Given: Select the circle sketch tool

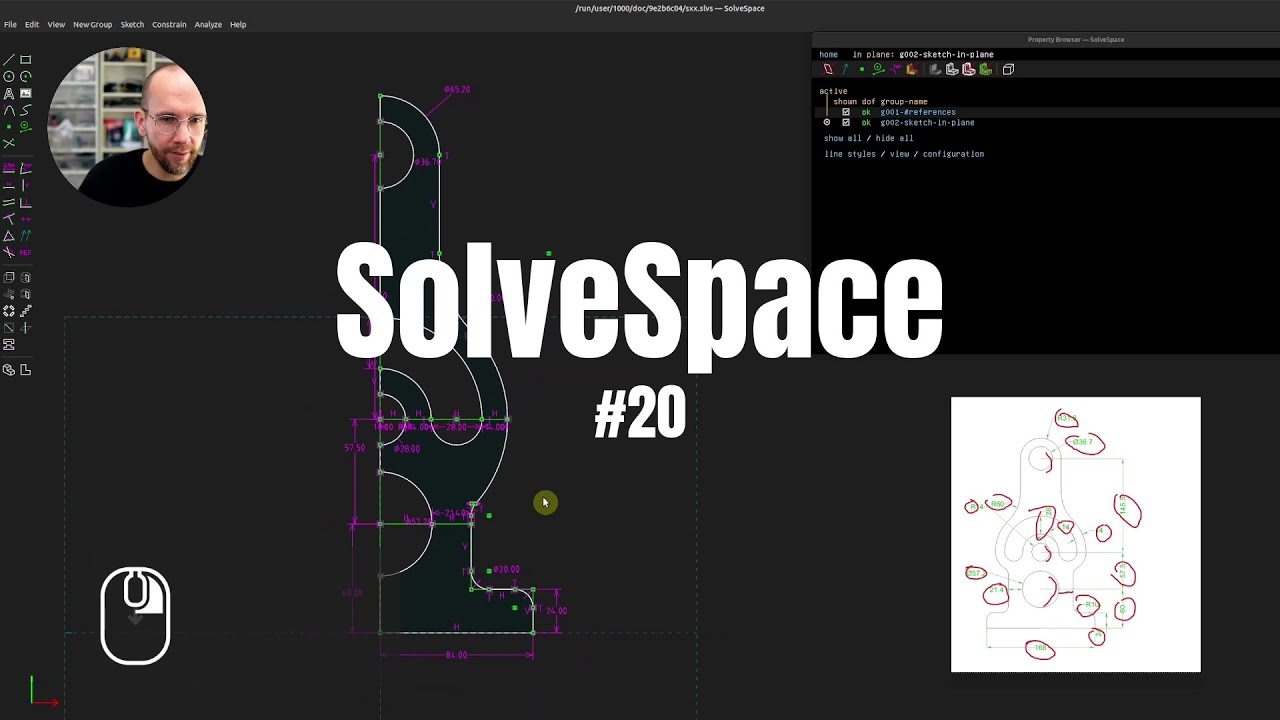Looking at the screenshot, I should click(x=9, y=76).
